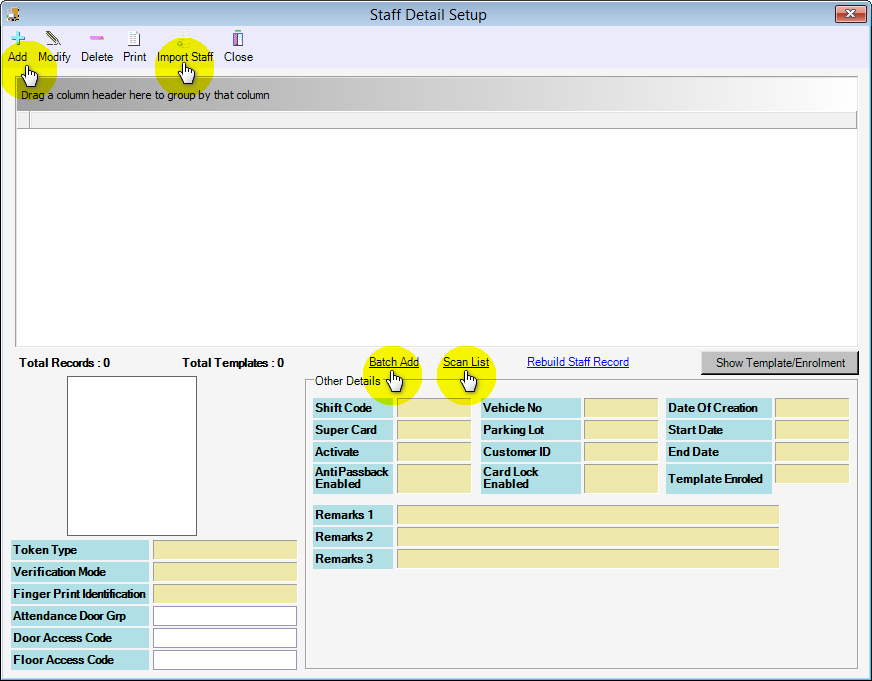
Task: Click the Remarks 1 text field
Action: point(587,515)
